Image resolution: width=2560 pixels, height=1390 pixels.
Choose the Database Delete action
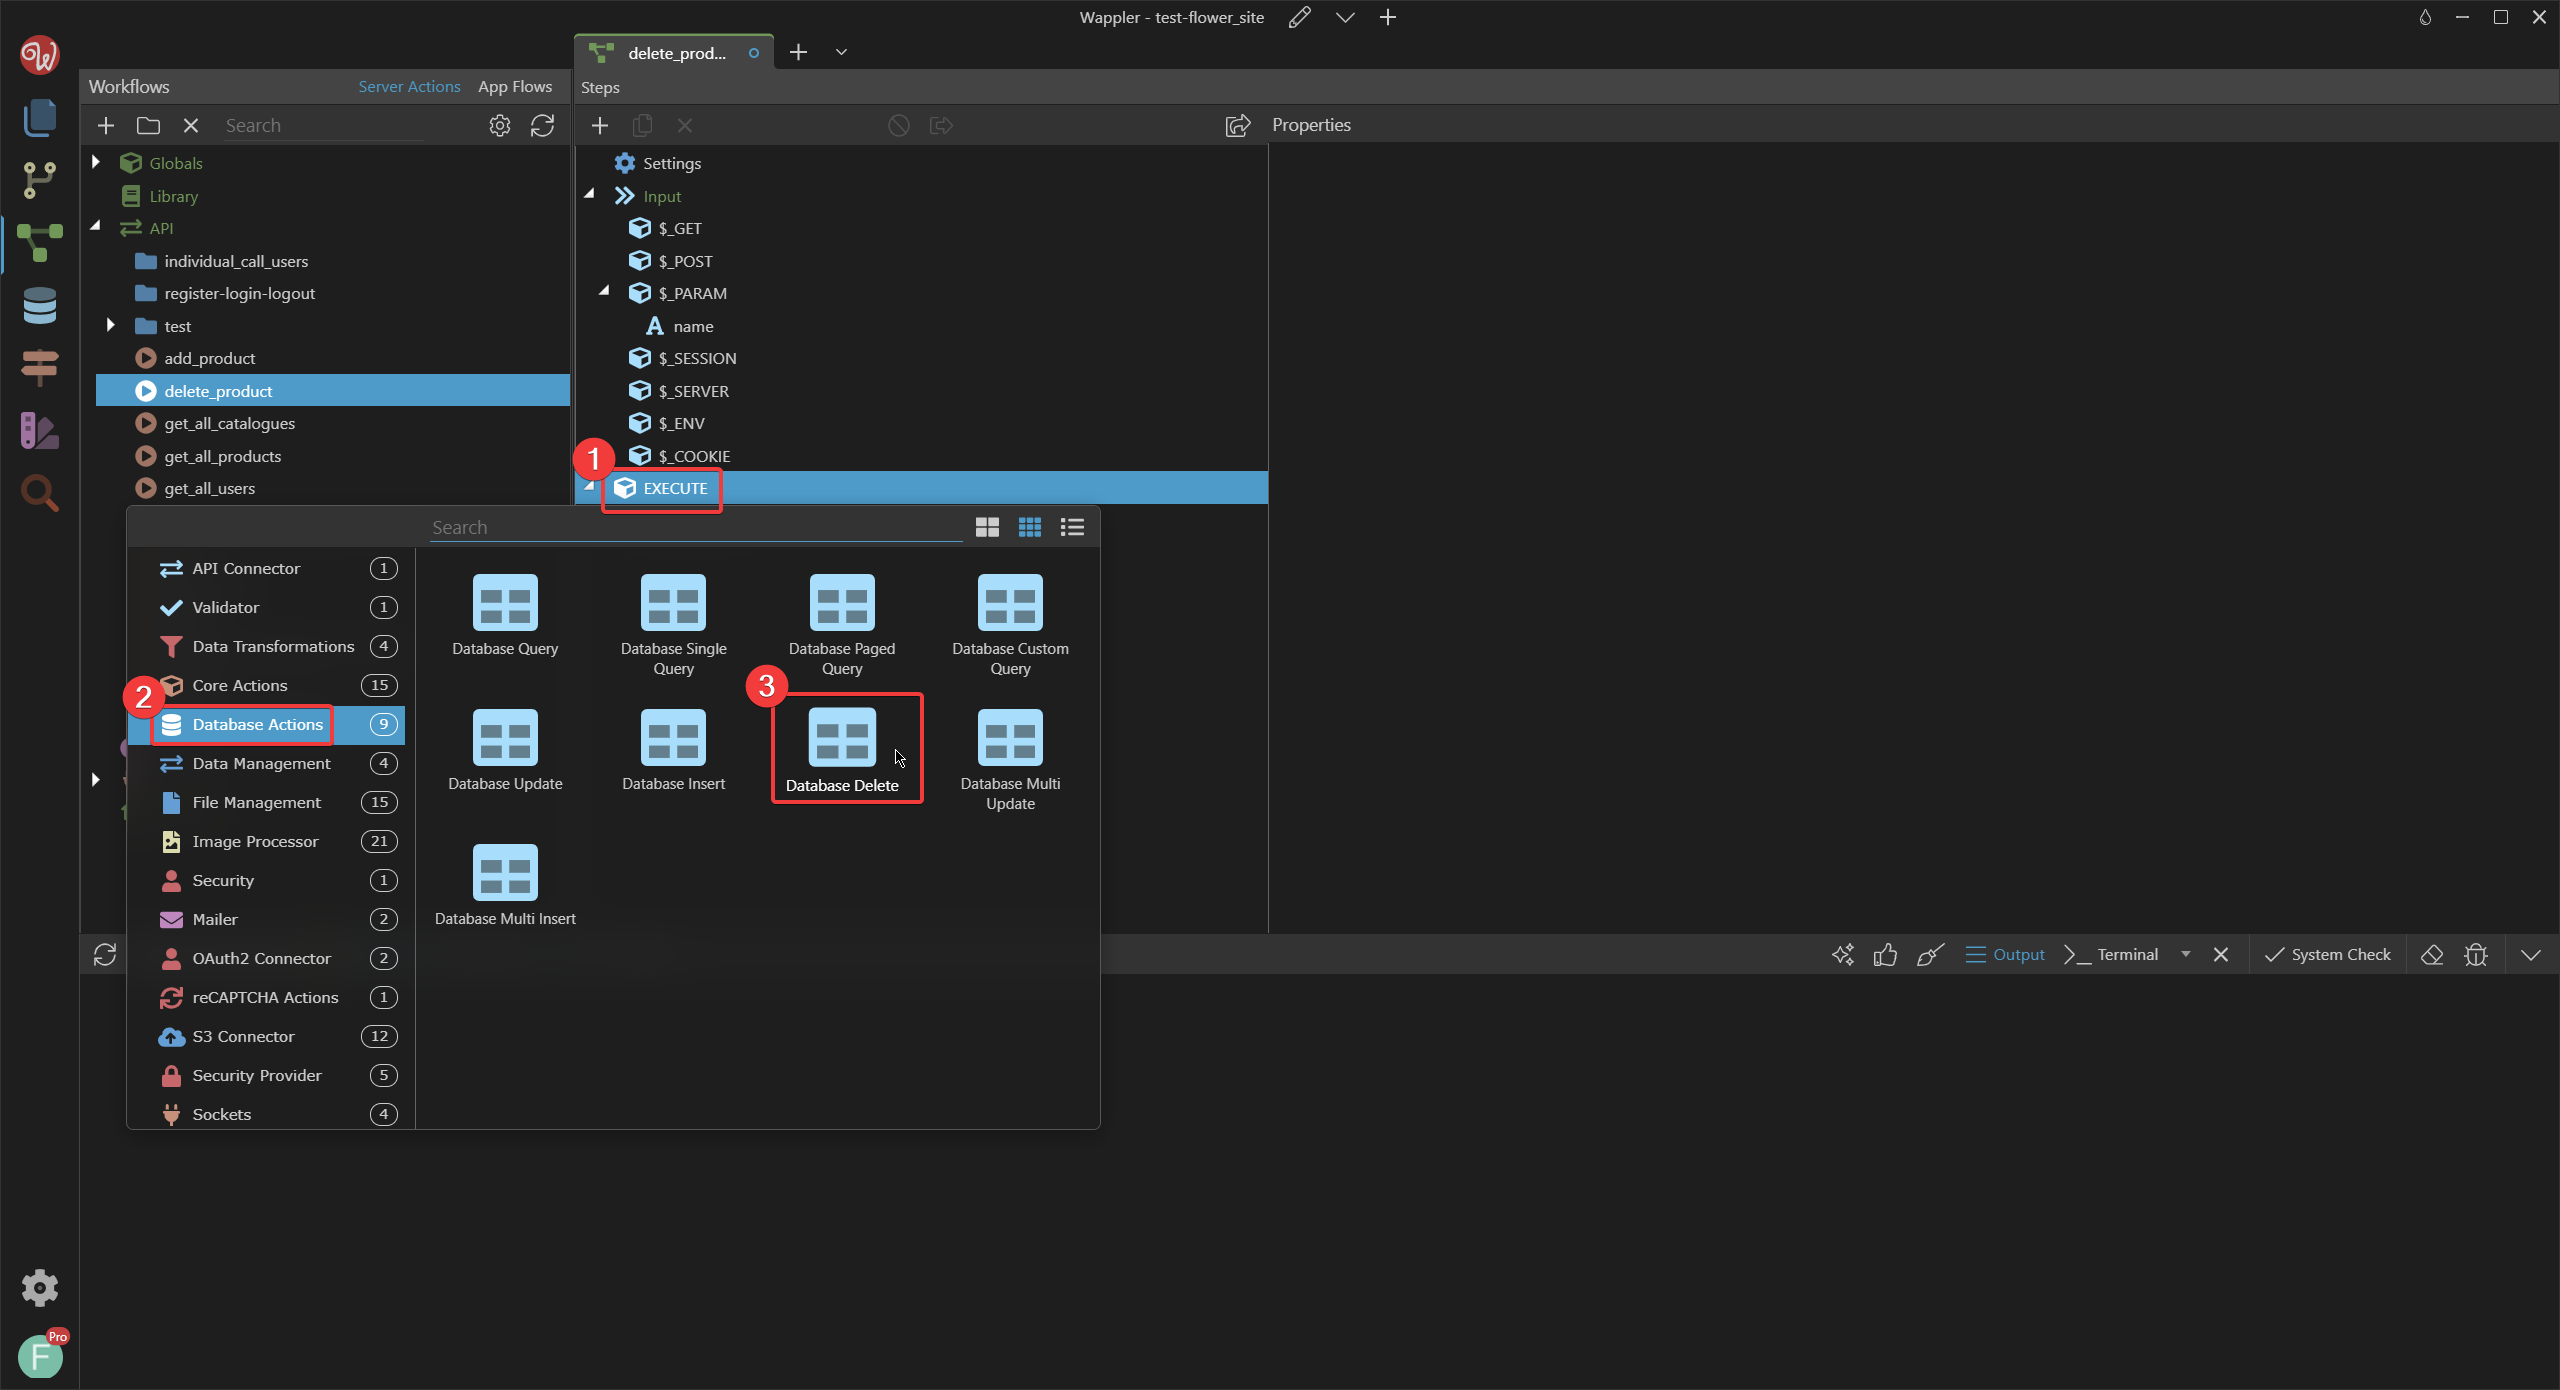pos(842,750)
